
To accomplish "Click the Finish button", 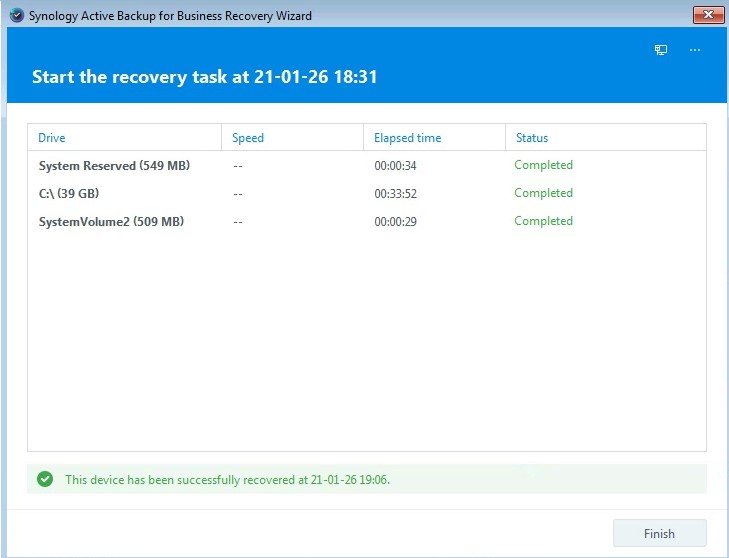I will [659, 533].
